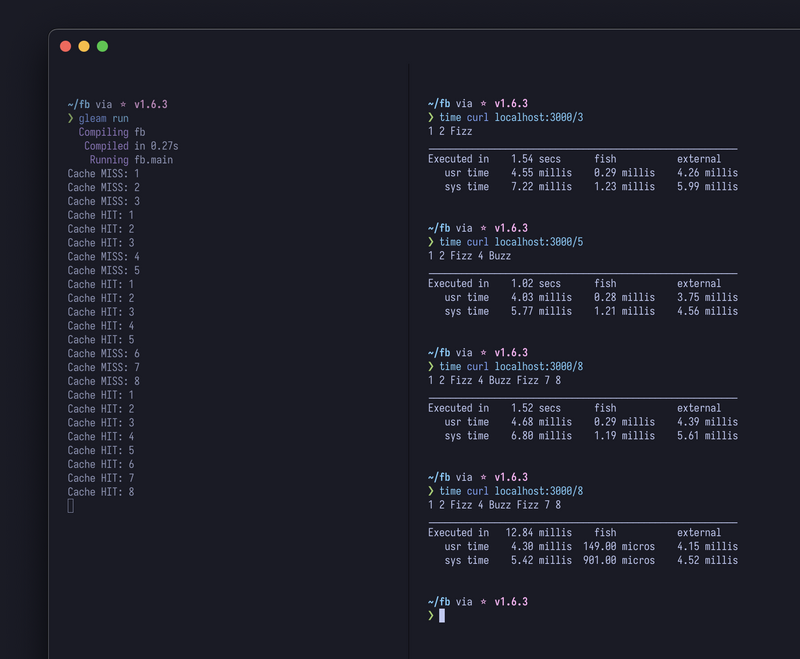Screen dimensions: 800x659
Task: Click the green maximize window button
Action: point(102,46)
